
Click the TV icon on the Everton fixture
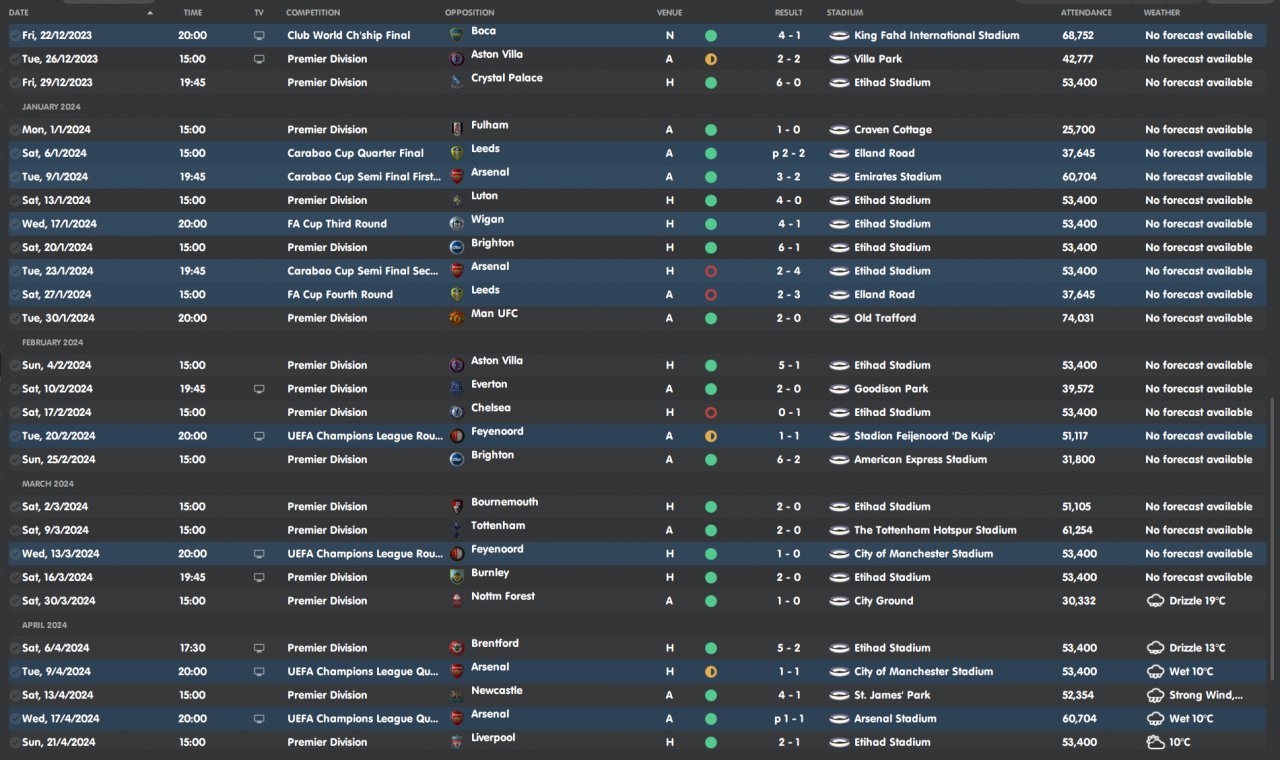coord(259,389)
